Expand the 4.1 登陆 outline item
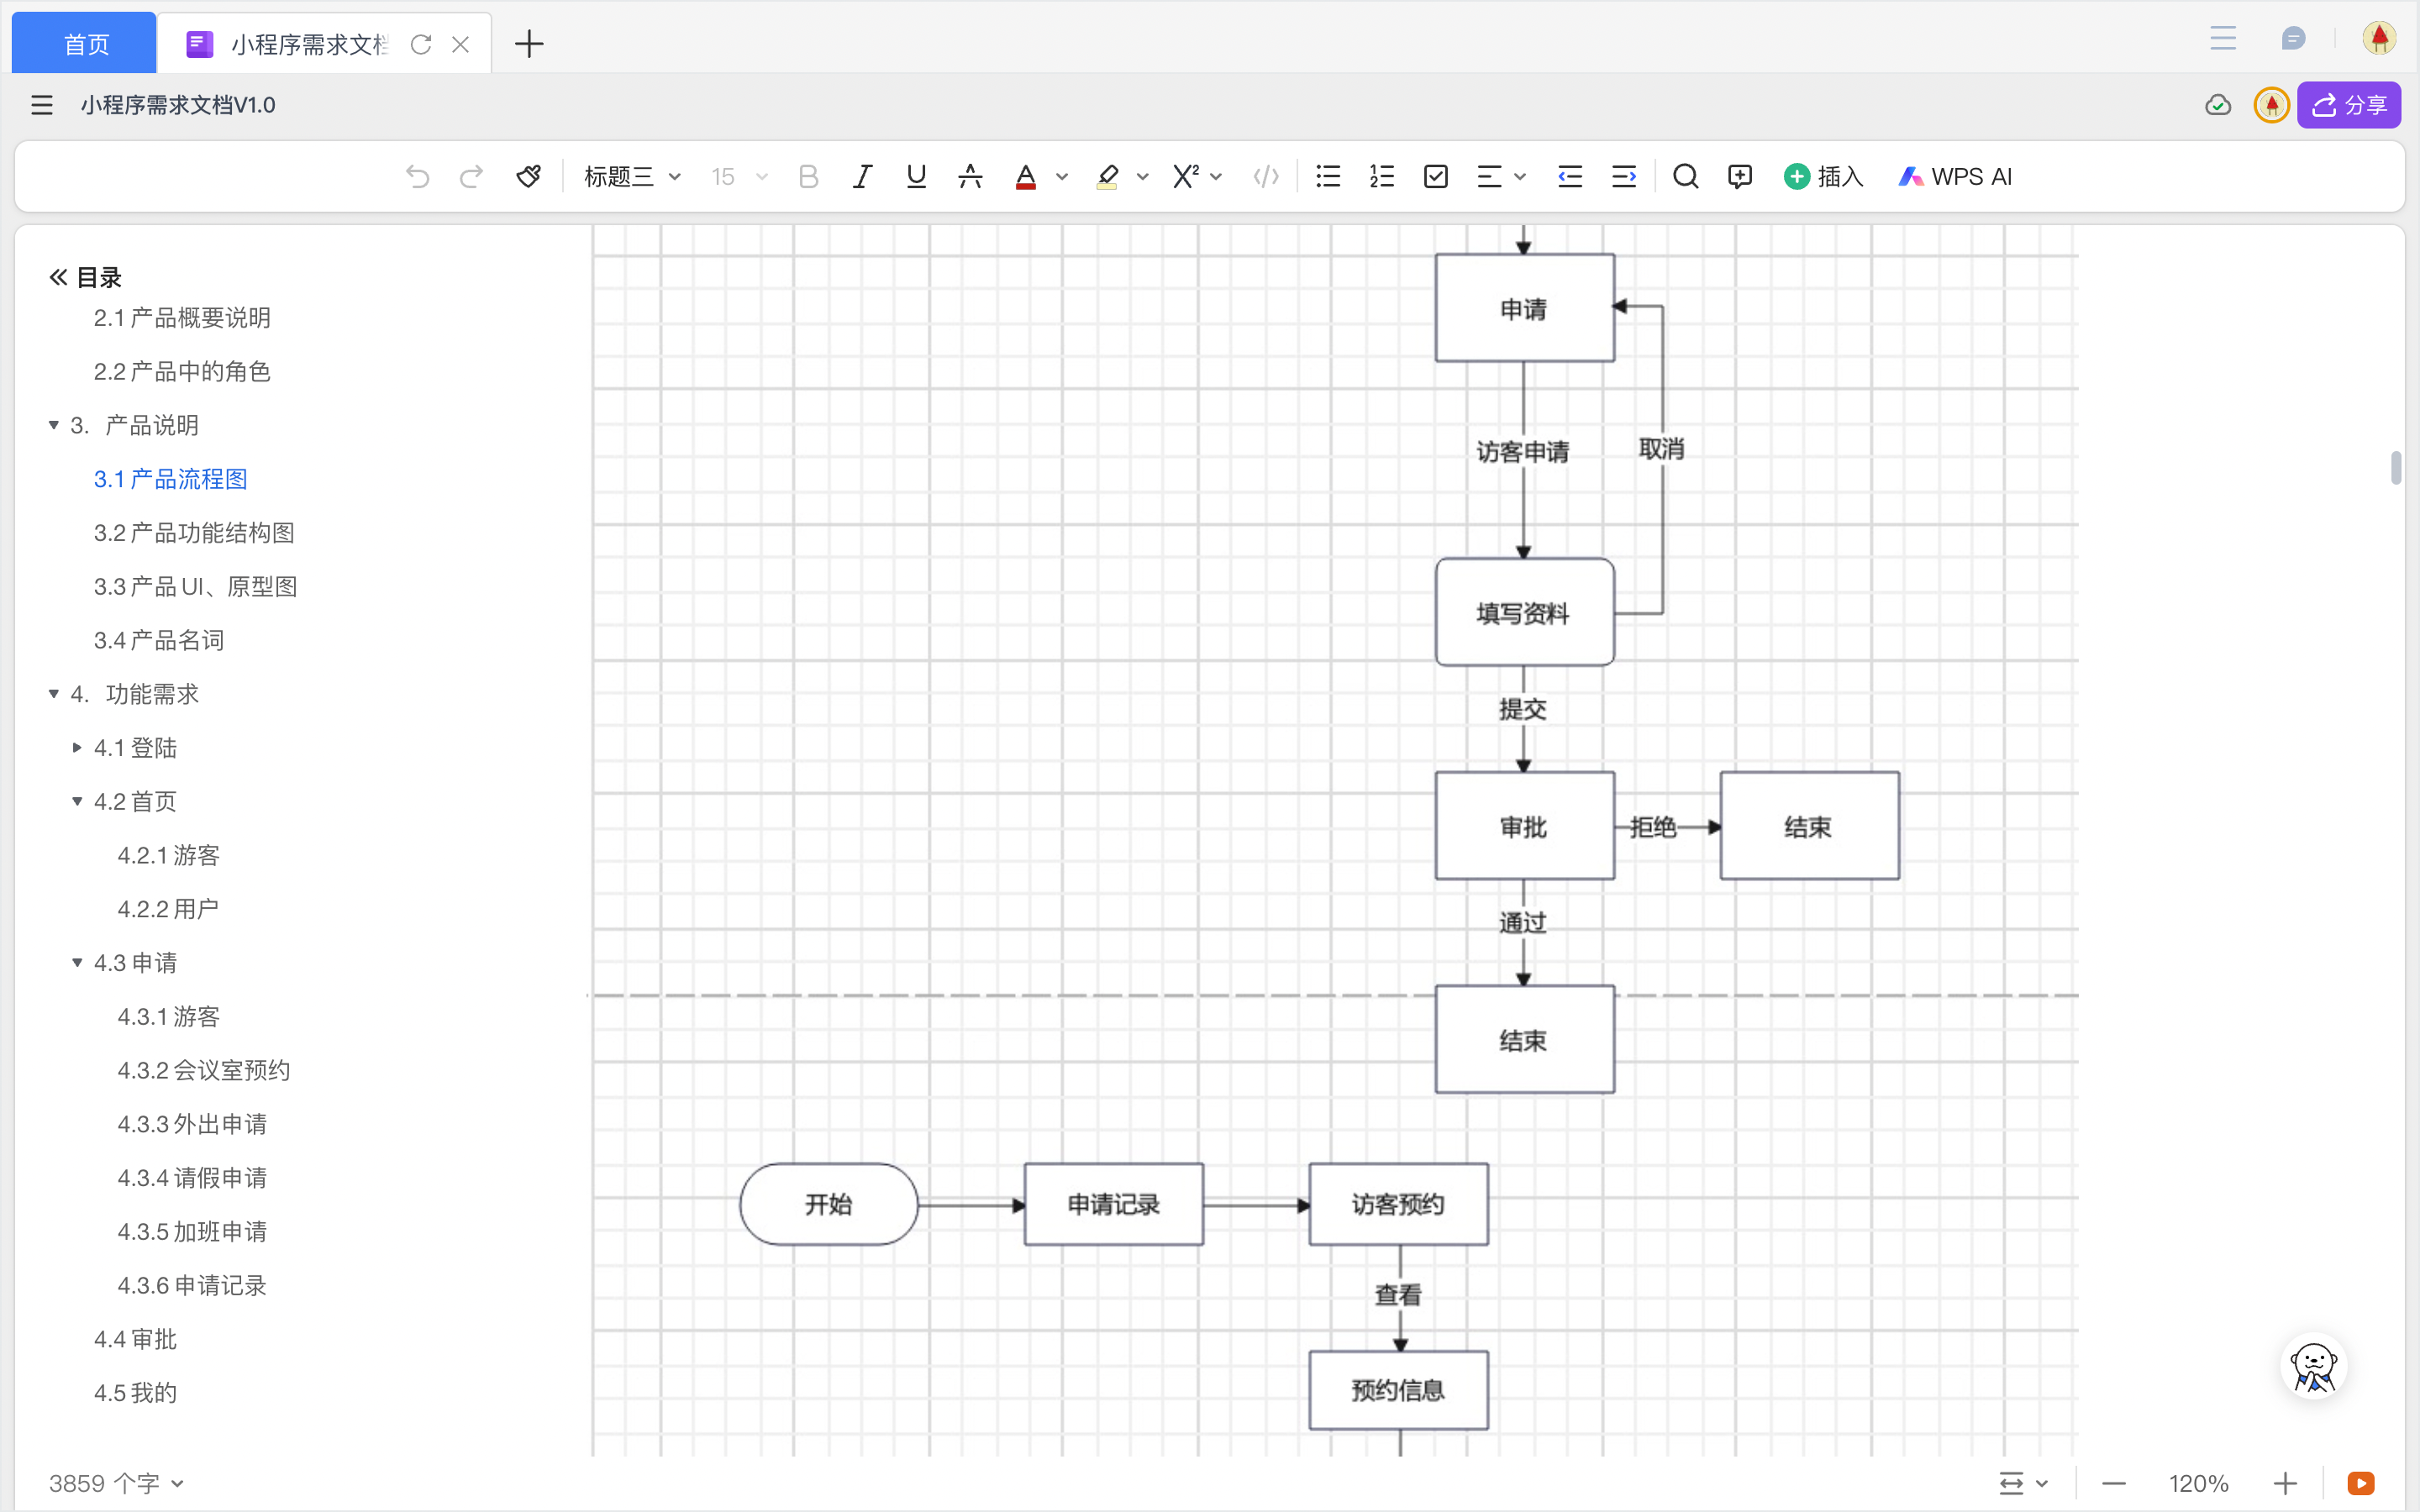The width and height of the screenshot is (2420, 1512). pyautogui.click(x=77, y=748)
